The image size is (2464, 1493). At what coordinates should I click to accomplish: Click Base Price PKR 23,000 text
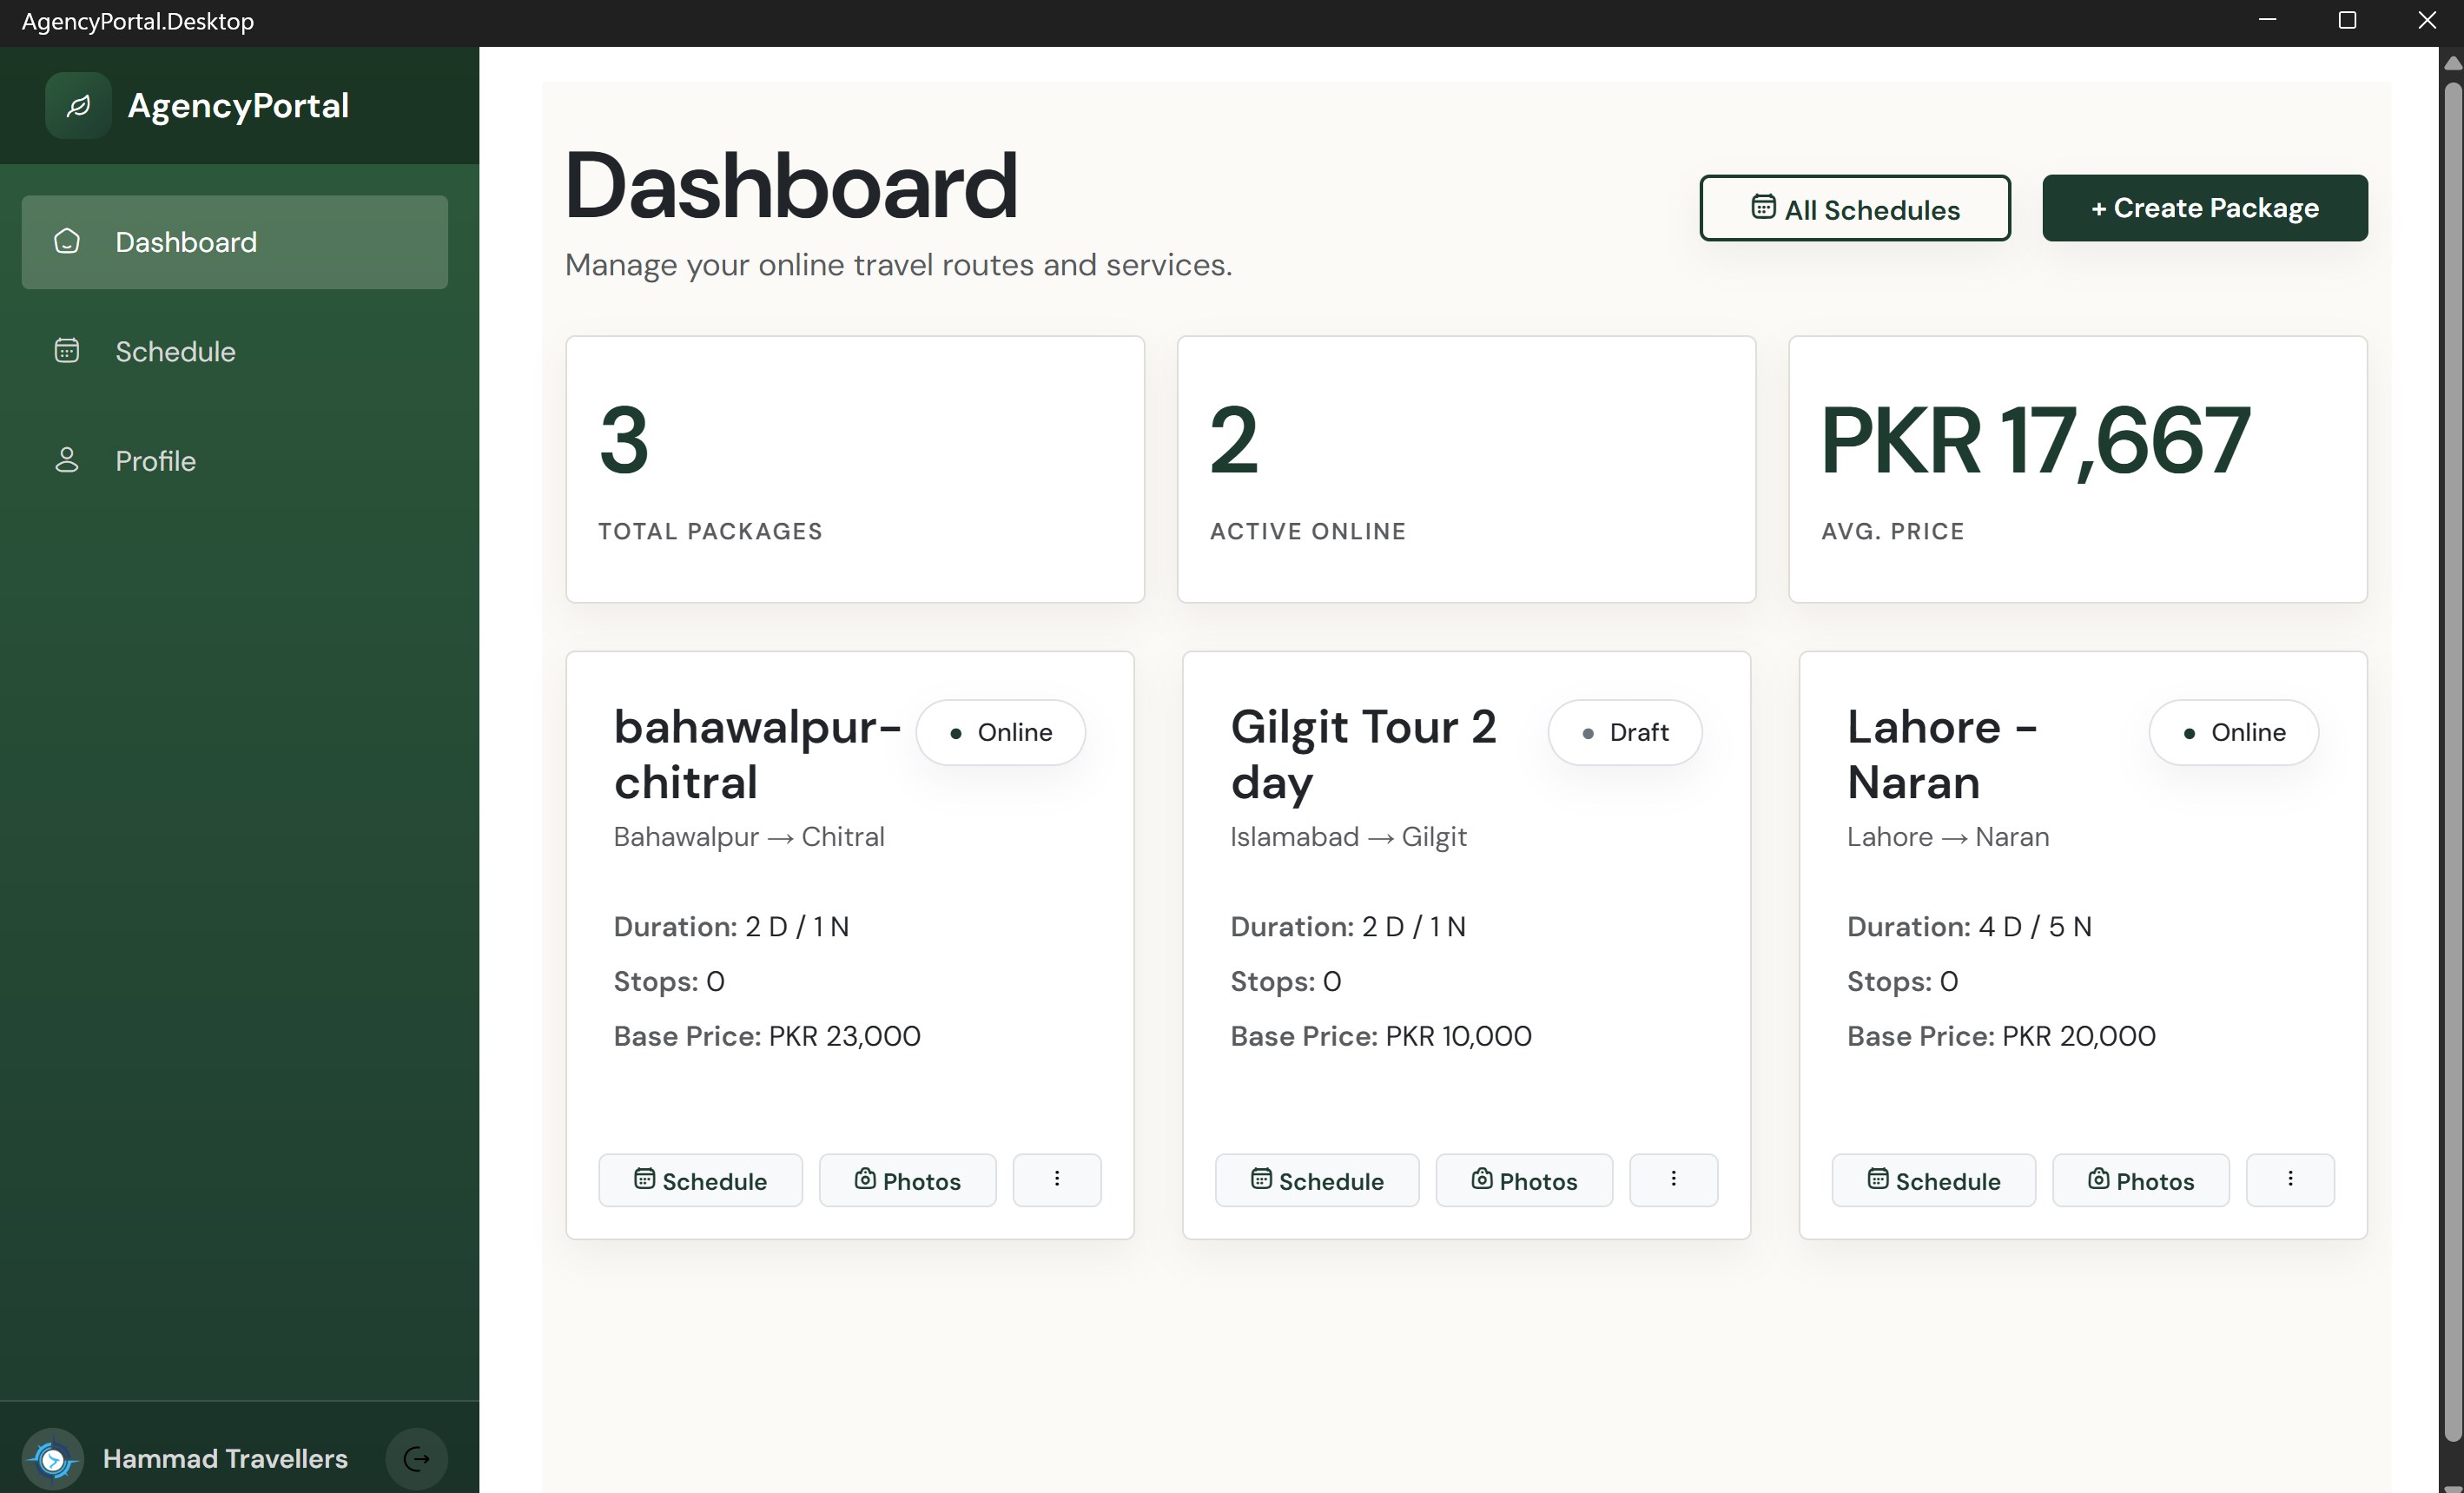point(767,1036)
